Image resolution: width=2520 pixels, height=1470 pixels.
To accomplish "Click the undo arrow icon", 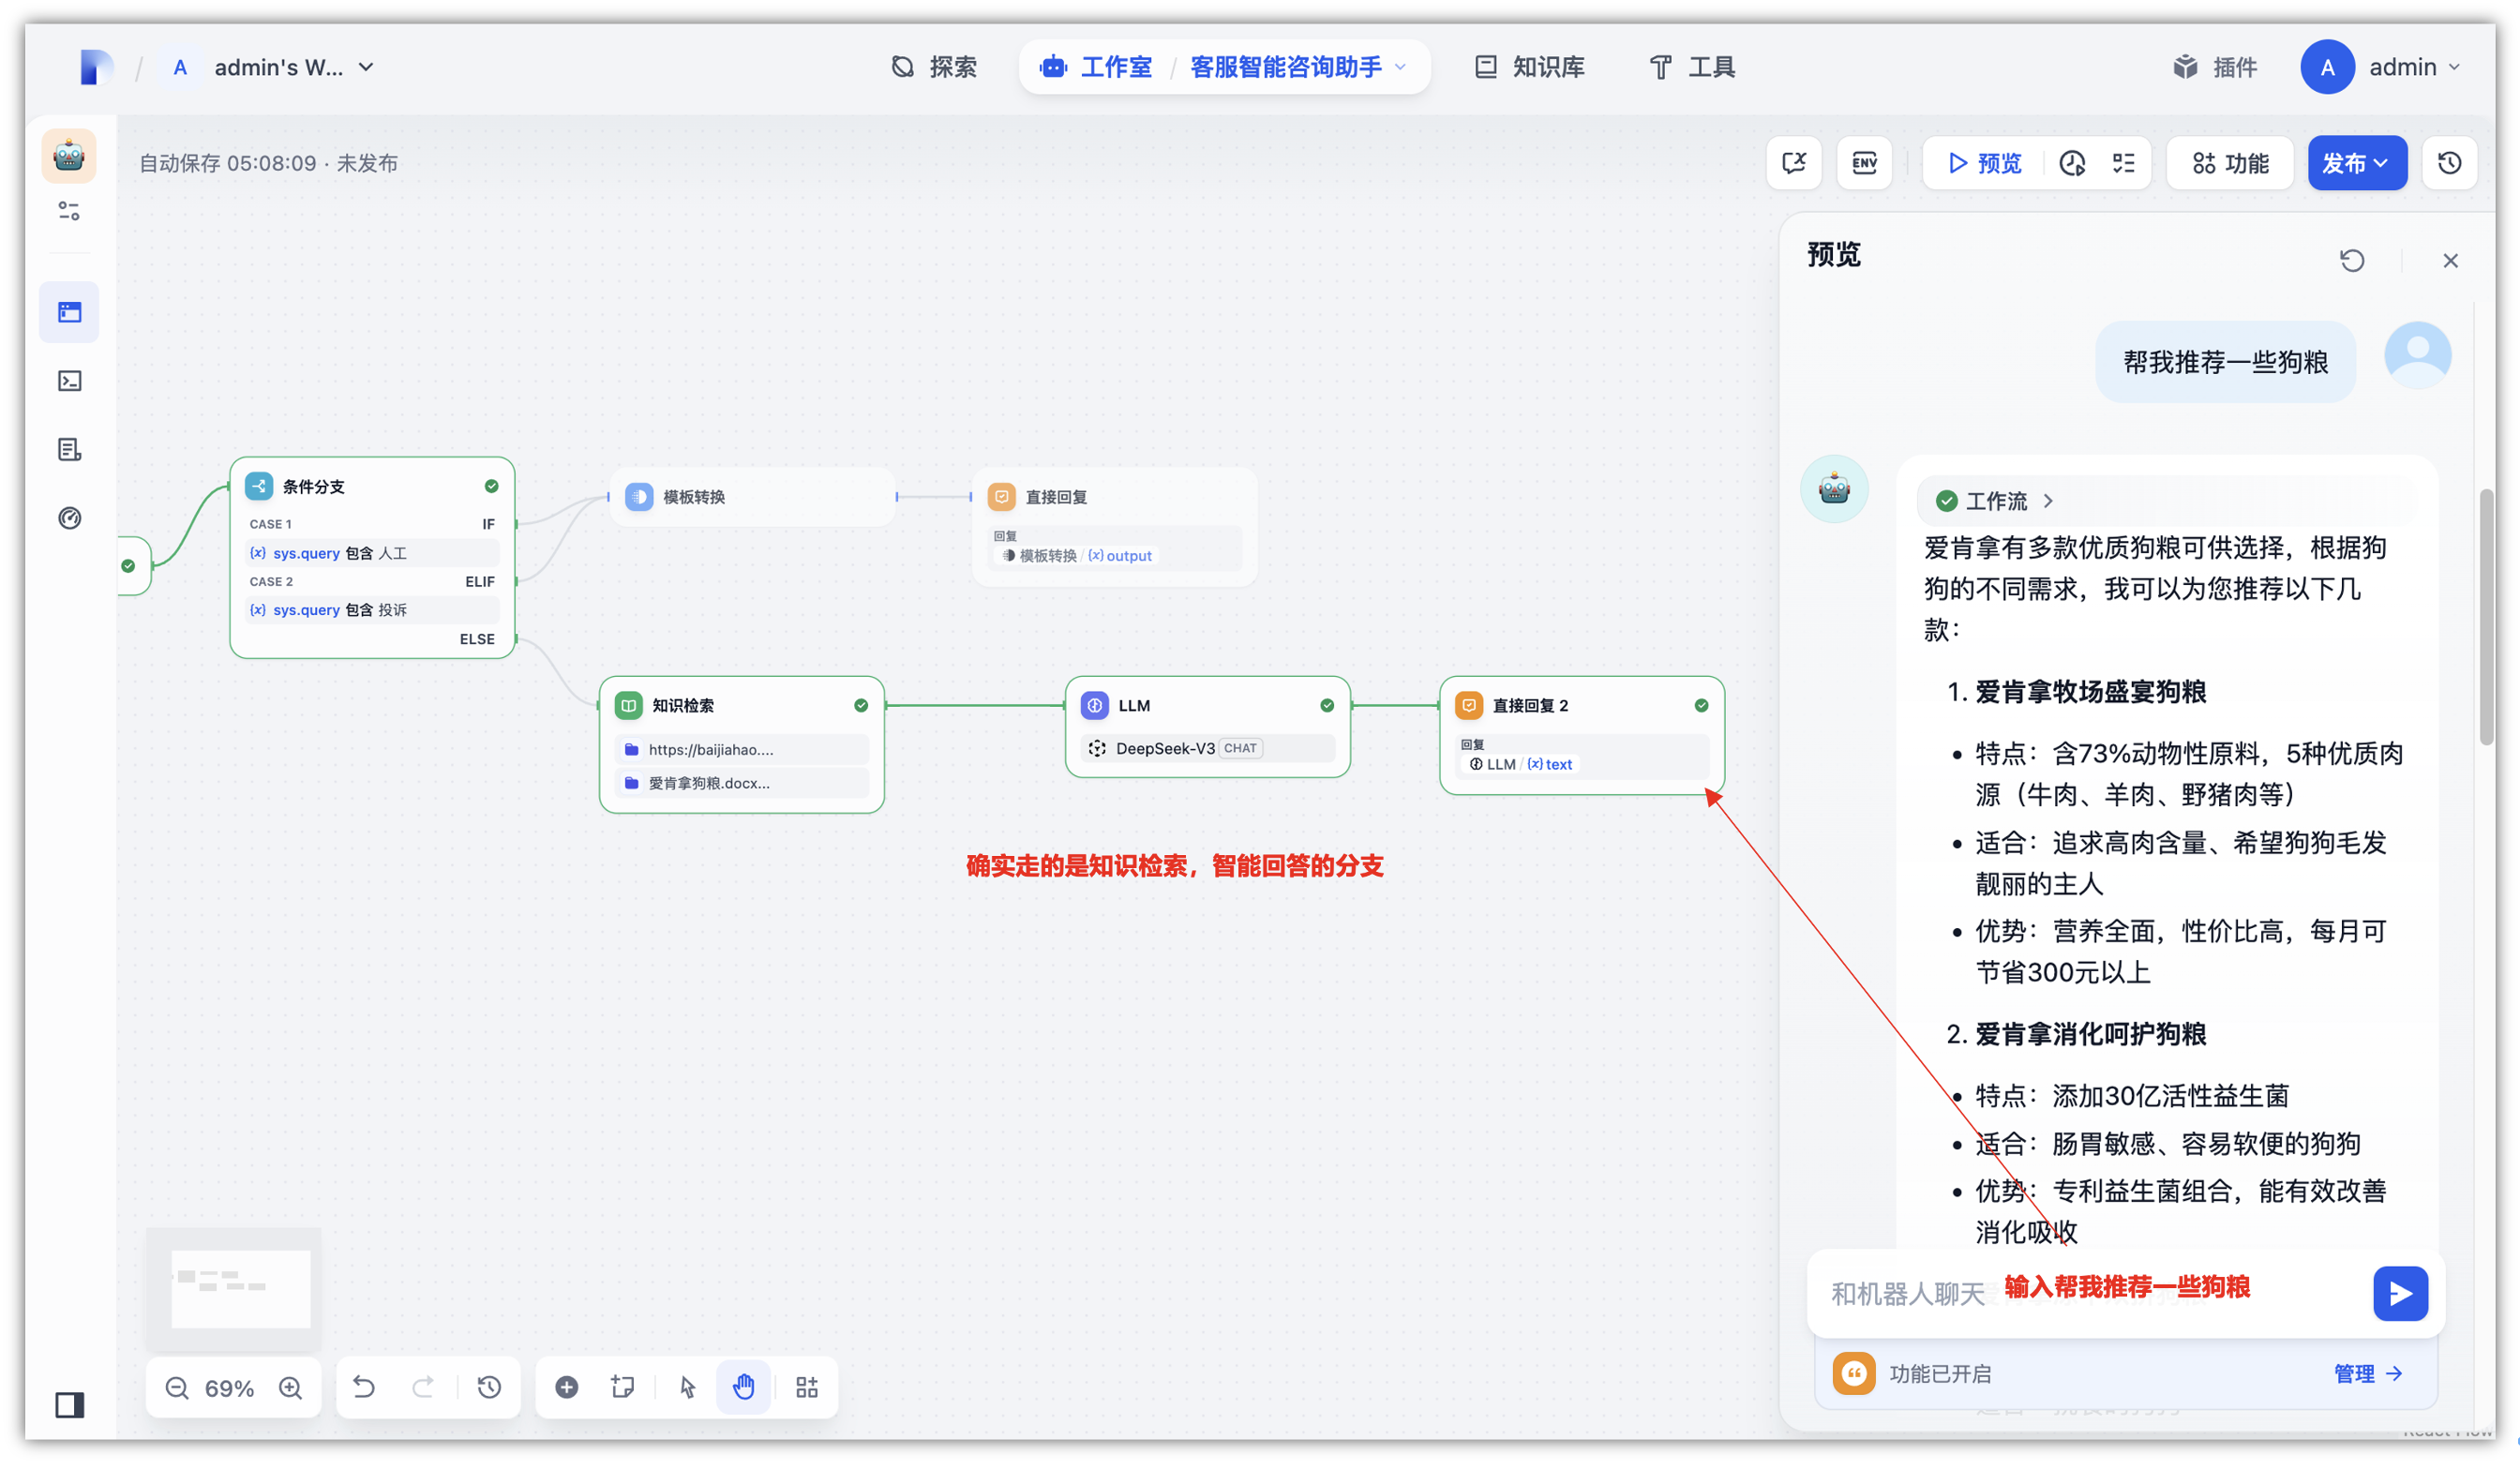I will [364, 1387].
